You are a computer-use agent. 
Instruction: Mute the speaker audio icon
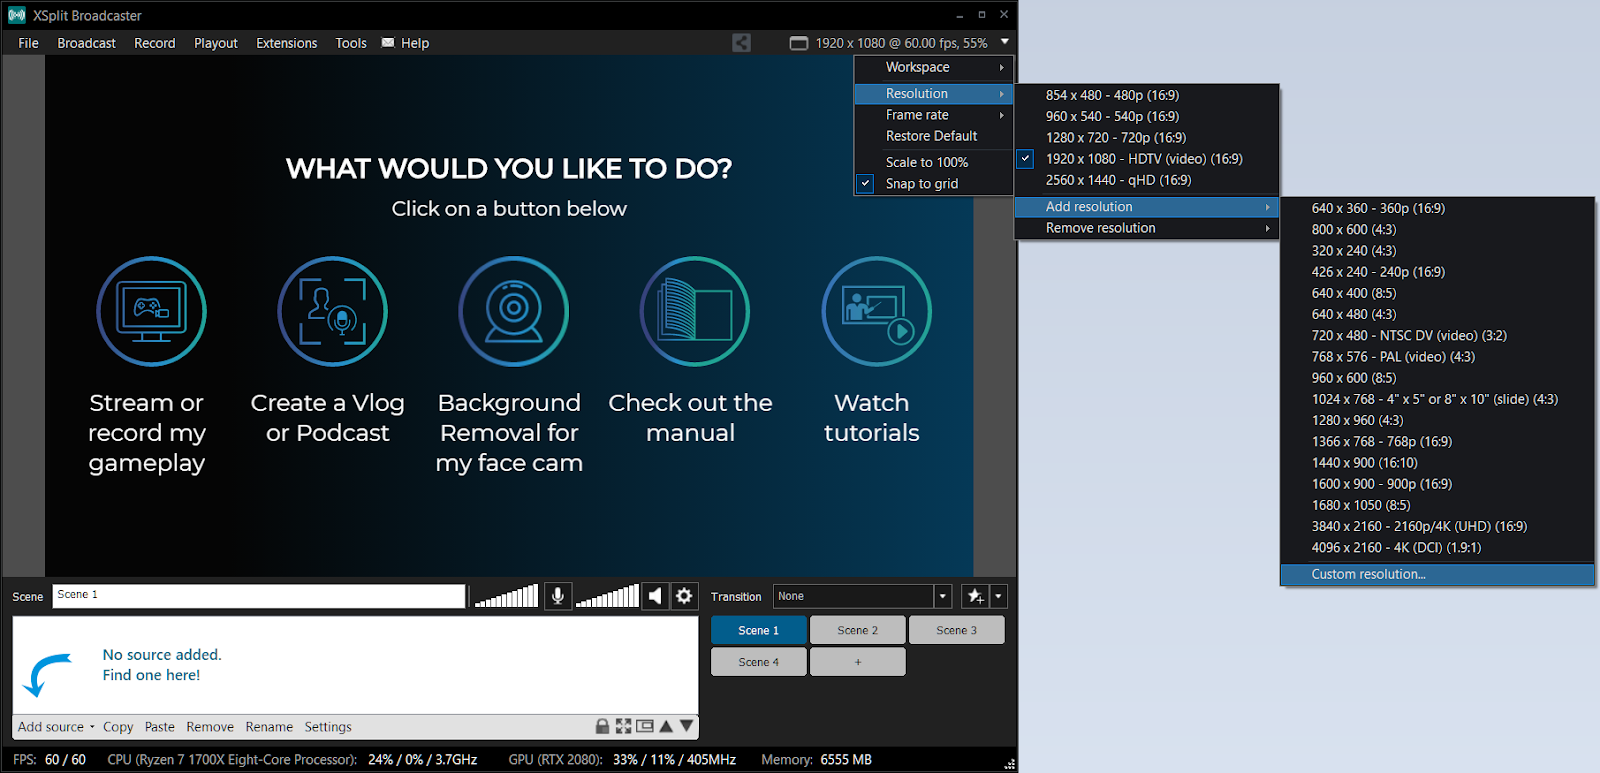(654, 596)
